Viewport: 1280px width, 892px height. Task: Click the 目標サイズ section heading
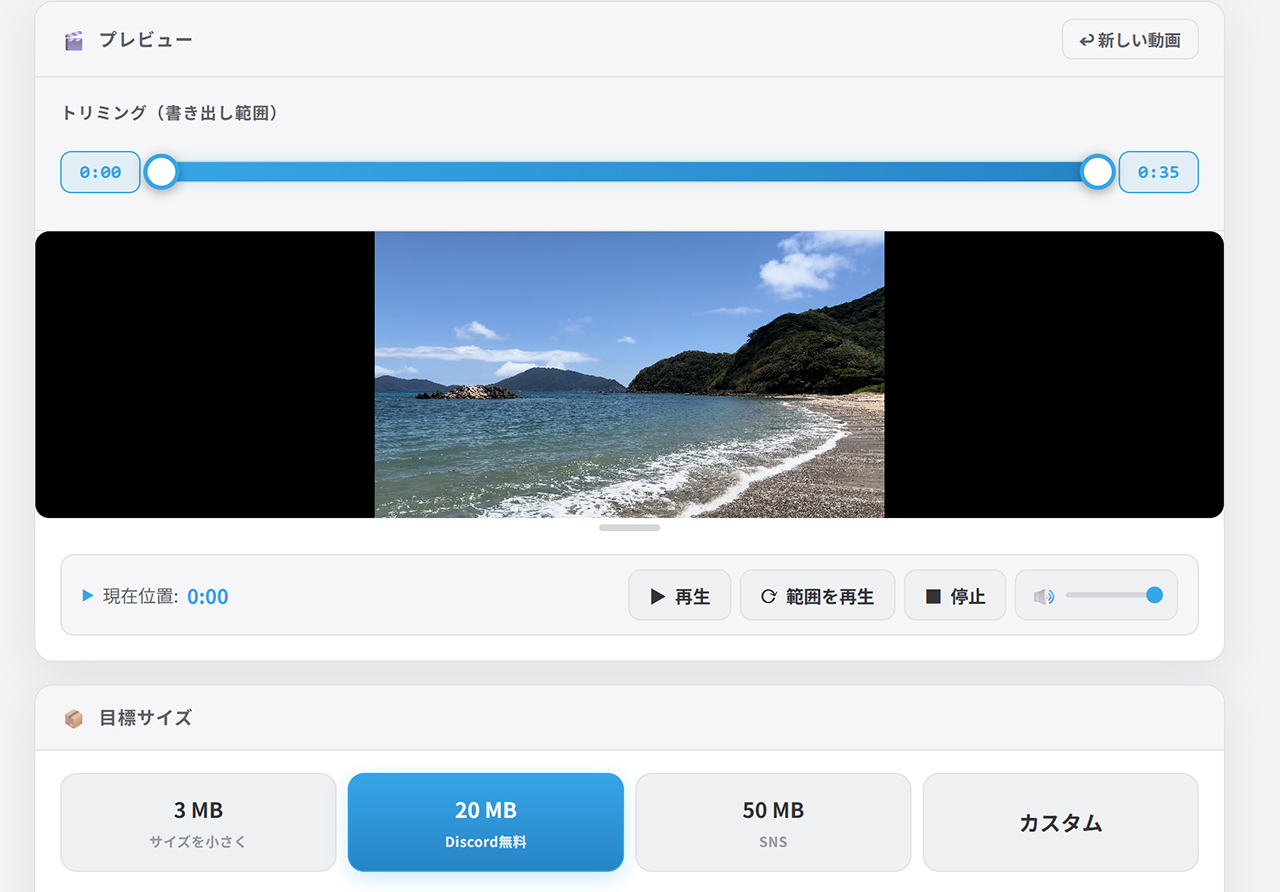coord(145,718)
